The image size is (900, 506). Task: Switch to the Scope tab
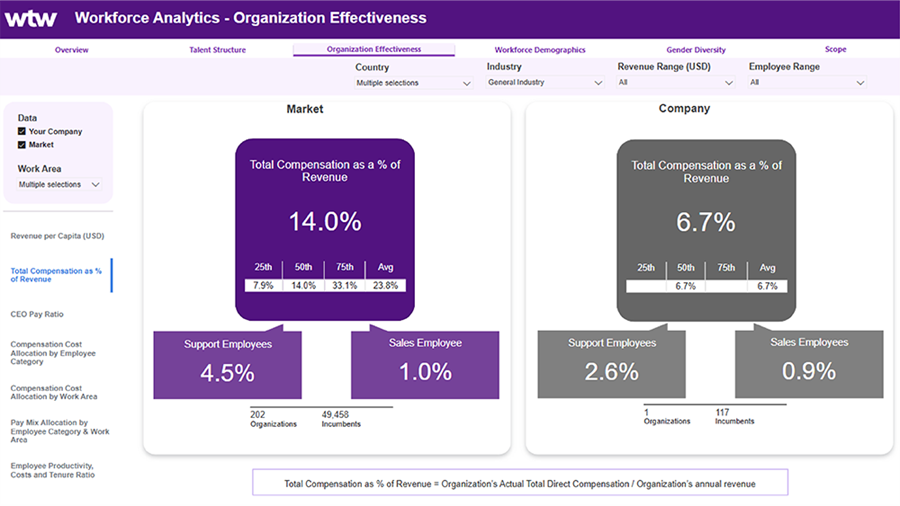pos(835,50)
